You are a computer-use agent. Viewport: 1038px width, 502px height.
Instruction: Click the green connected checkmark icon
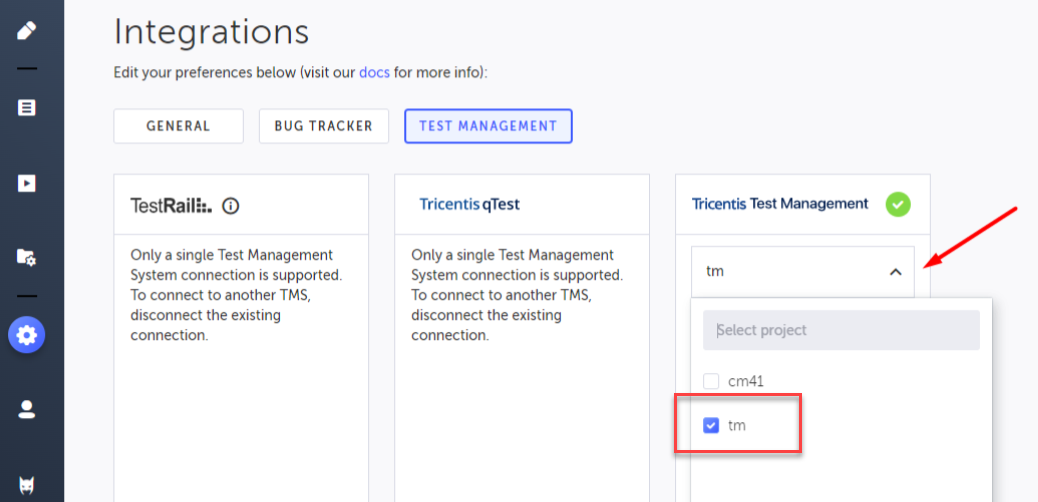pos(898,205)
